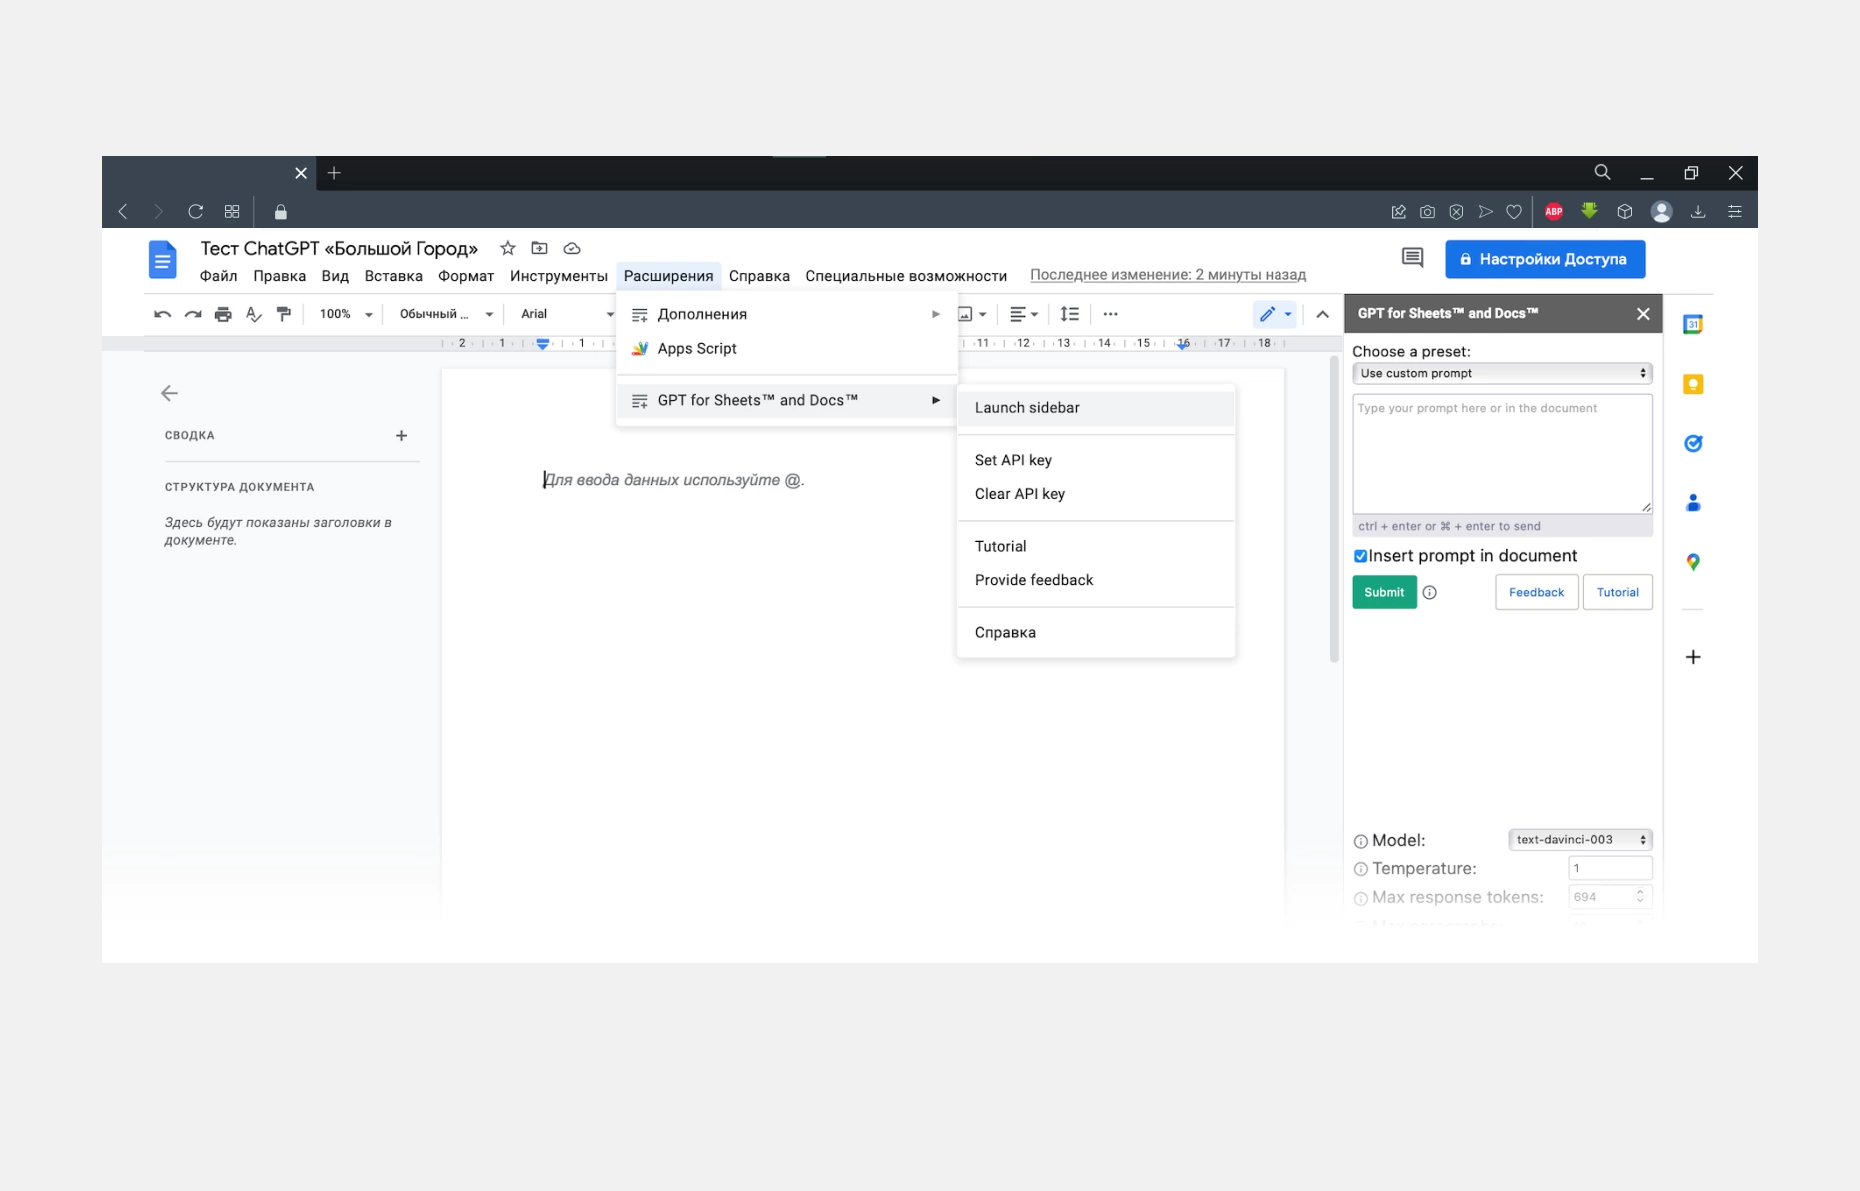
Task: Click the Submit info icon
Action: (1430, 592)
